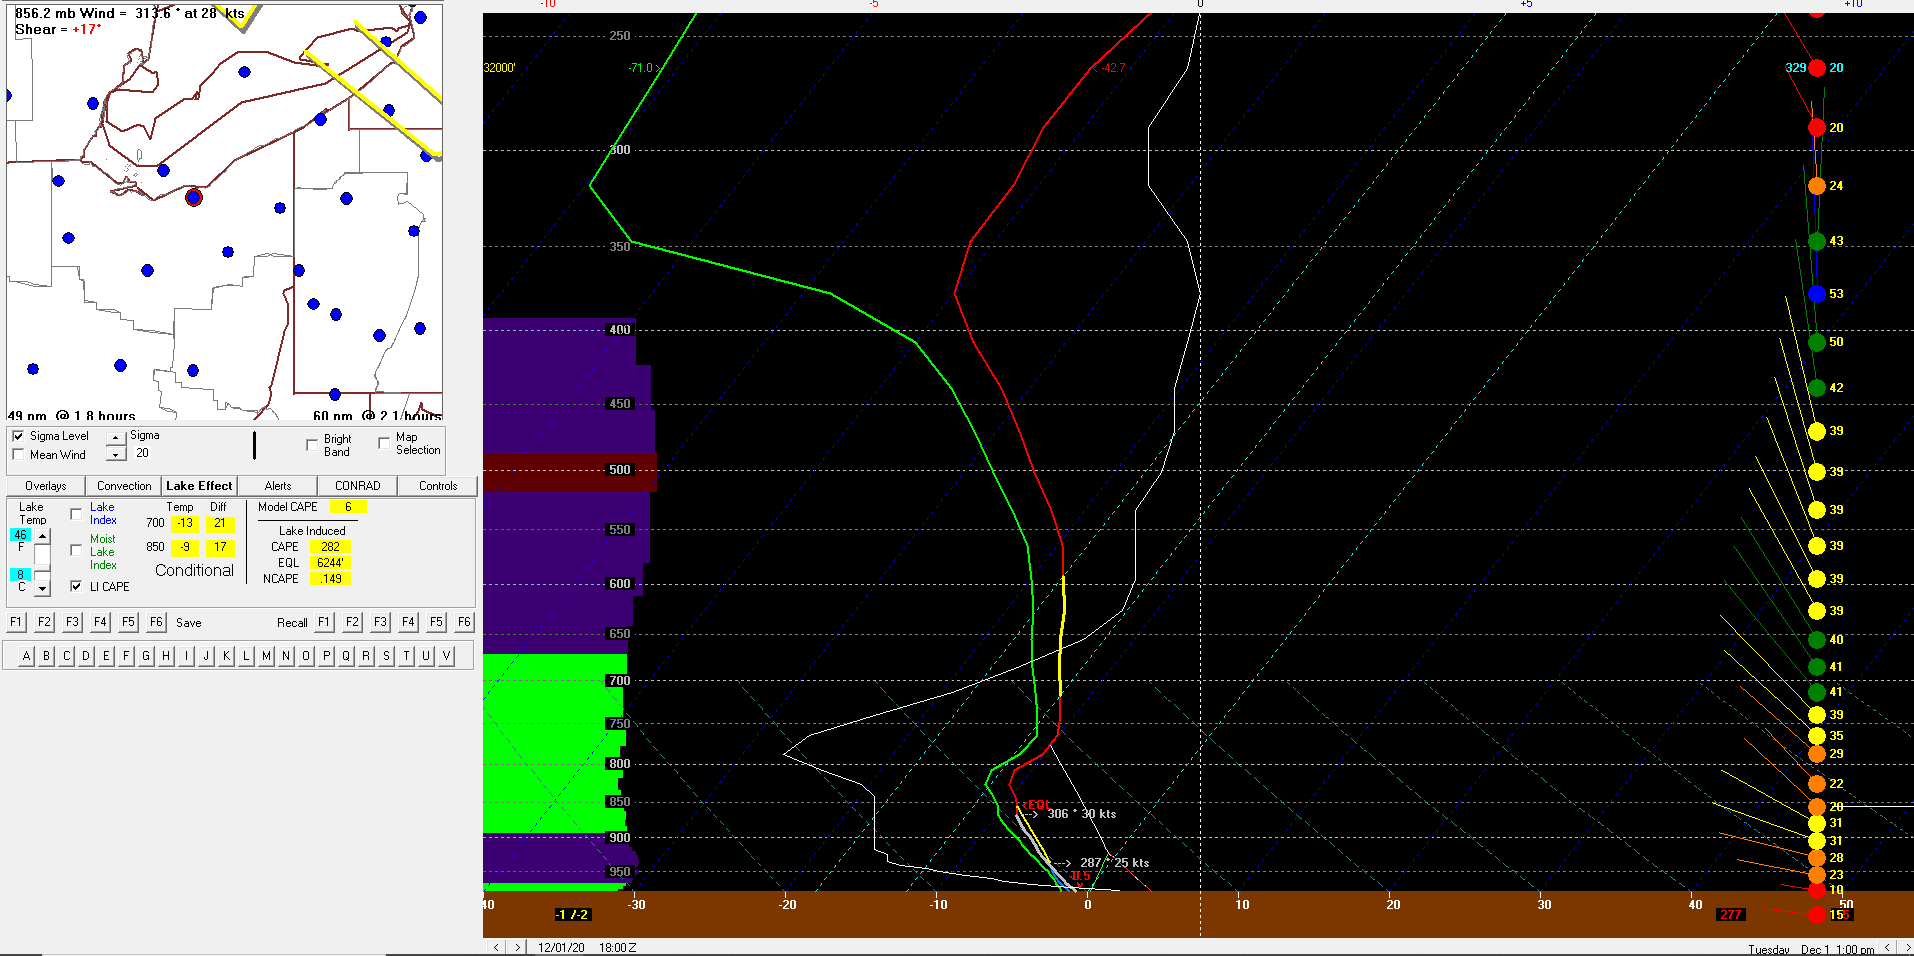Select the red-circled sounding station on map
1914x956 pixels.
pos(194,198)
